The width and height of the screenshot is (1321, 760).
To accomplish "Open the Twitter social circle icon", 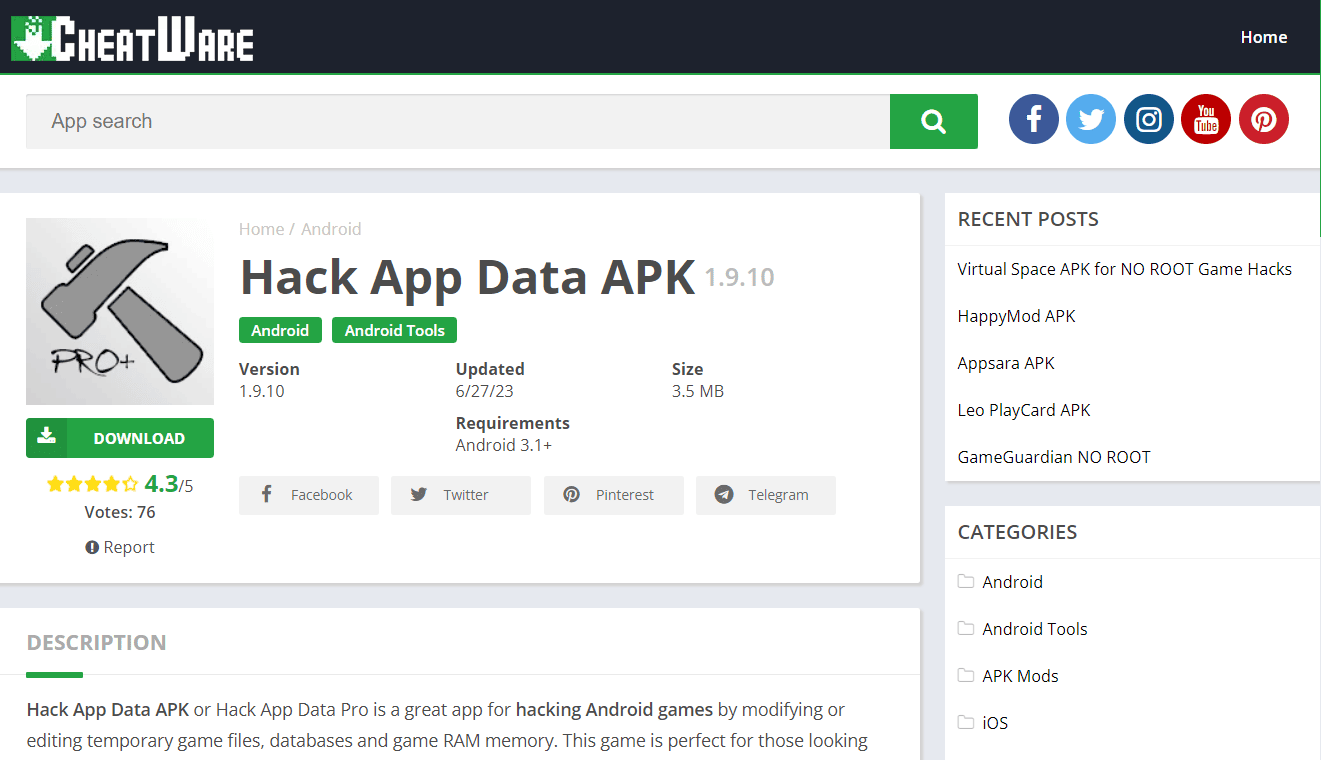I will click(x=1091, y=120).
